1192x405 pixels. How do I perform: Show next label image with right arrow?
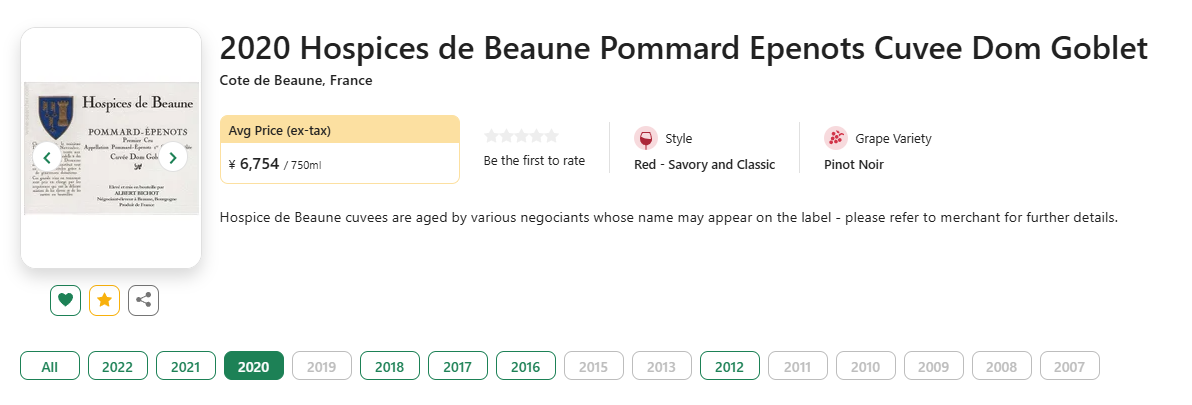(x=173, y=157)
